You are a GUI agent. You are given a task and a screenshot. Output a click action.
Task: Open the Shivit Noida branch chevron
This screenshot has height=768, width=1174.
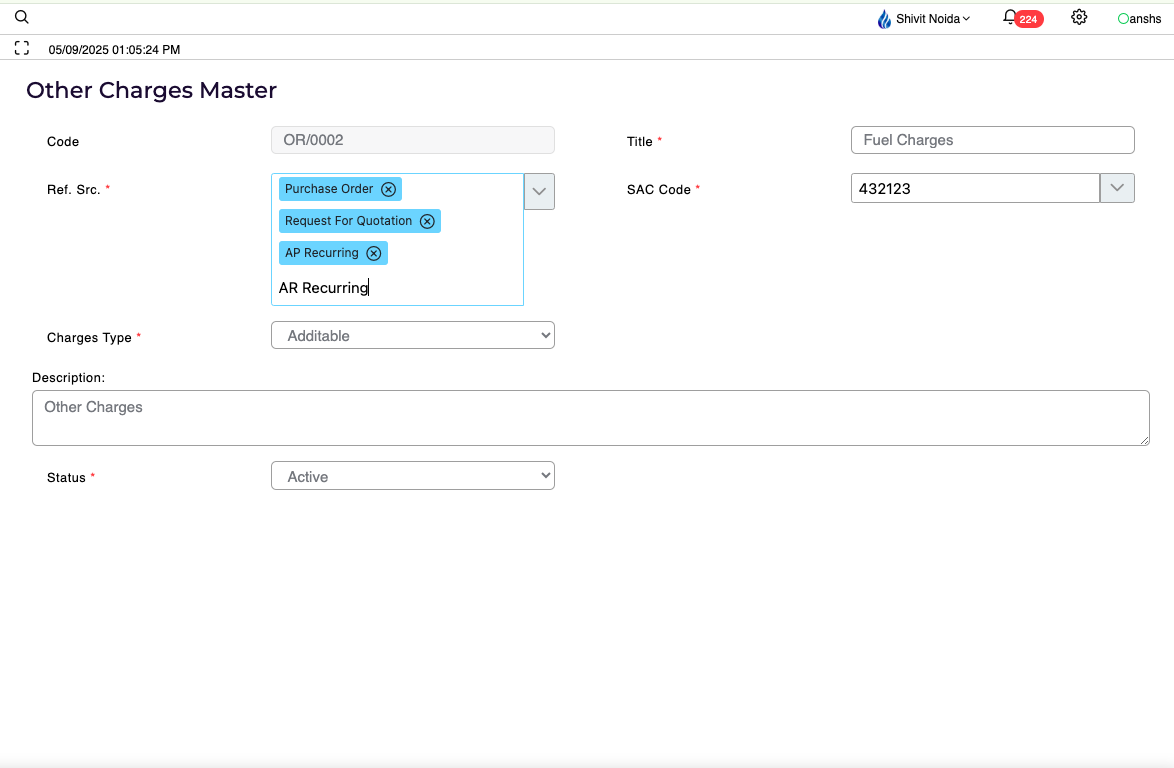point(966,19)
